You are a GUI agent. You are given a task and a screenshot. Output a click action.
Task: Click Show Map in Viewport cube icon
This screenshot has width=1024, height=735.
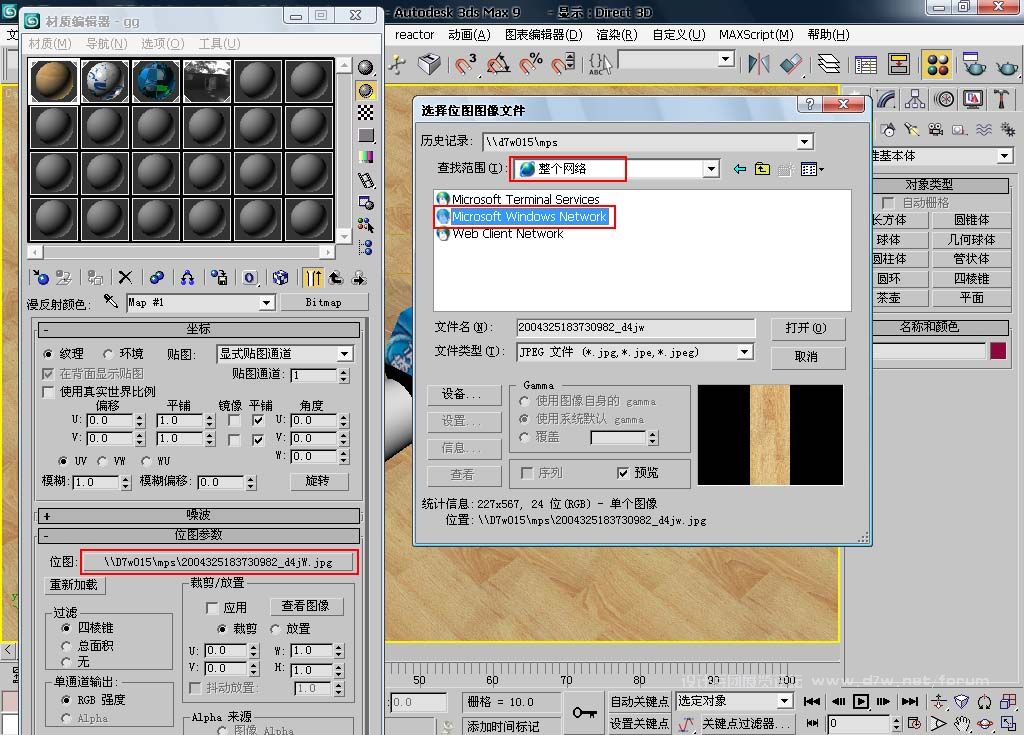pos(280,278)
